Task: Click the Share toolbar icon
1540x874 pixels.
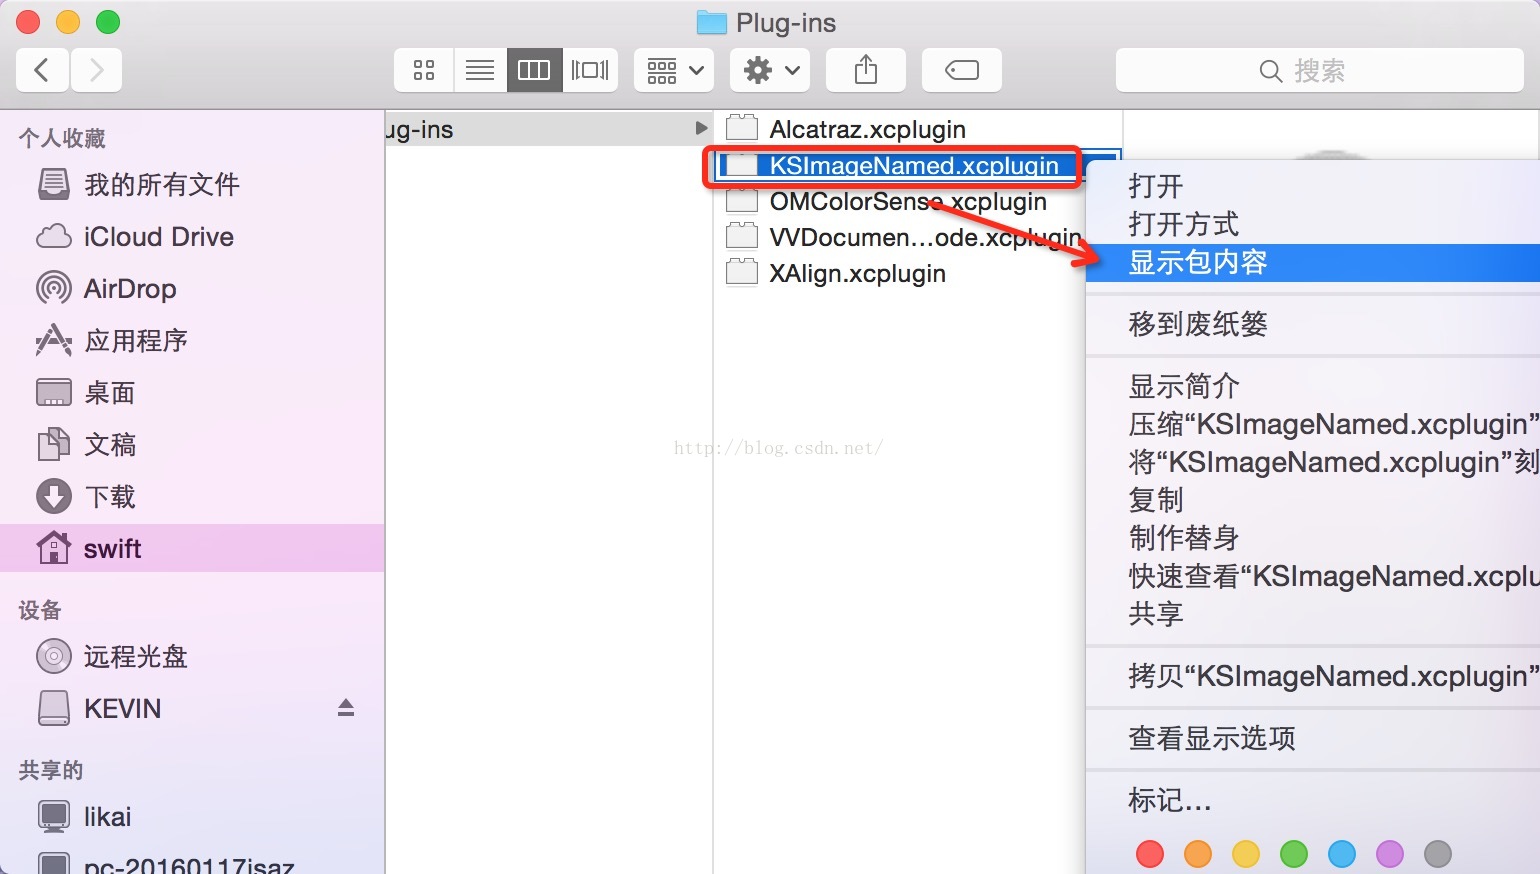Action: tap(866, 70)
